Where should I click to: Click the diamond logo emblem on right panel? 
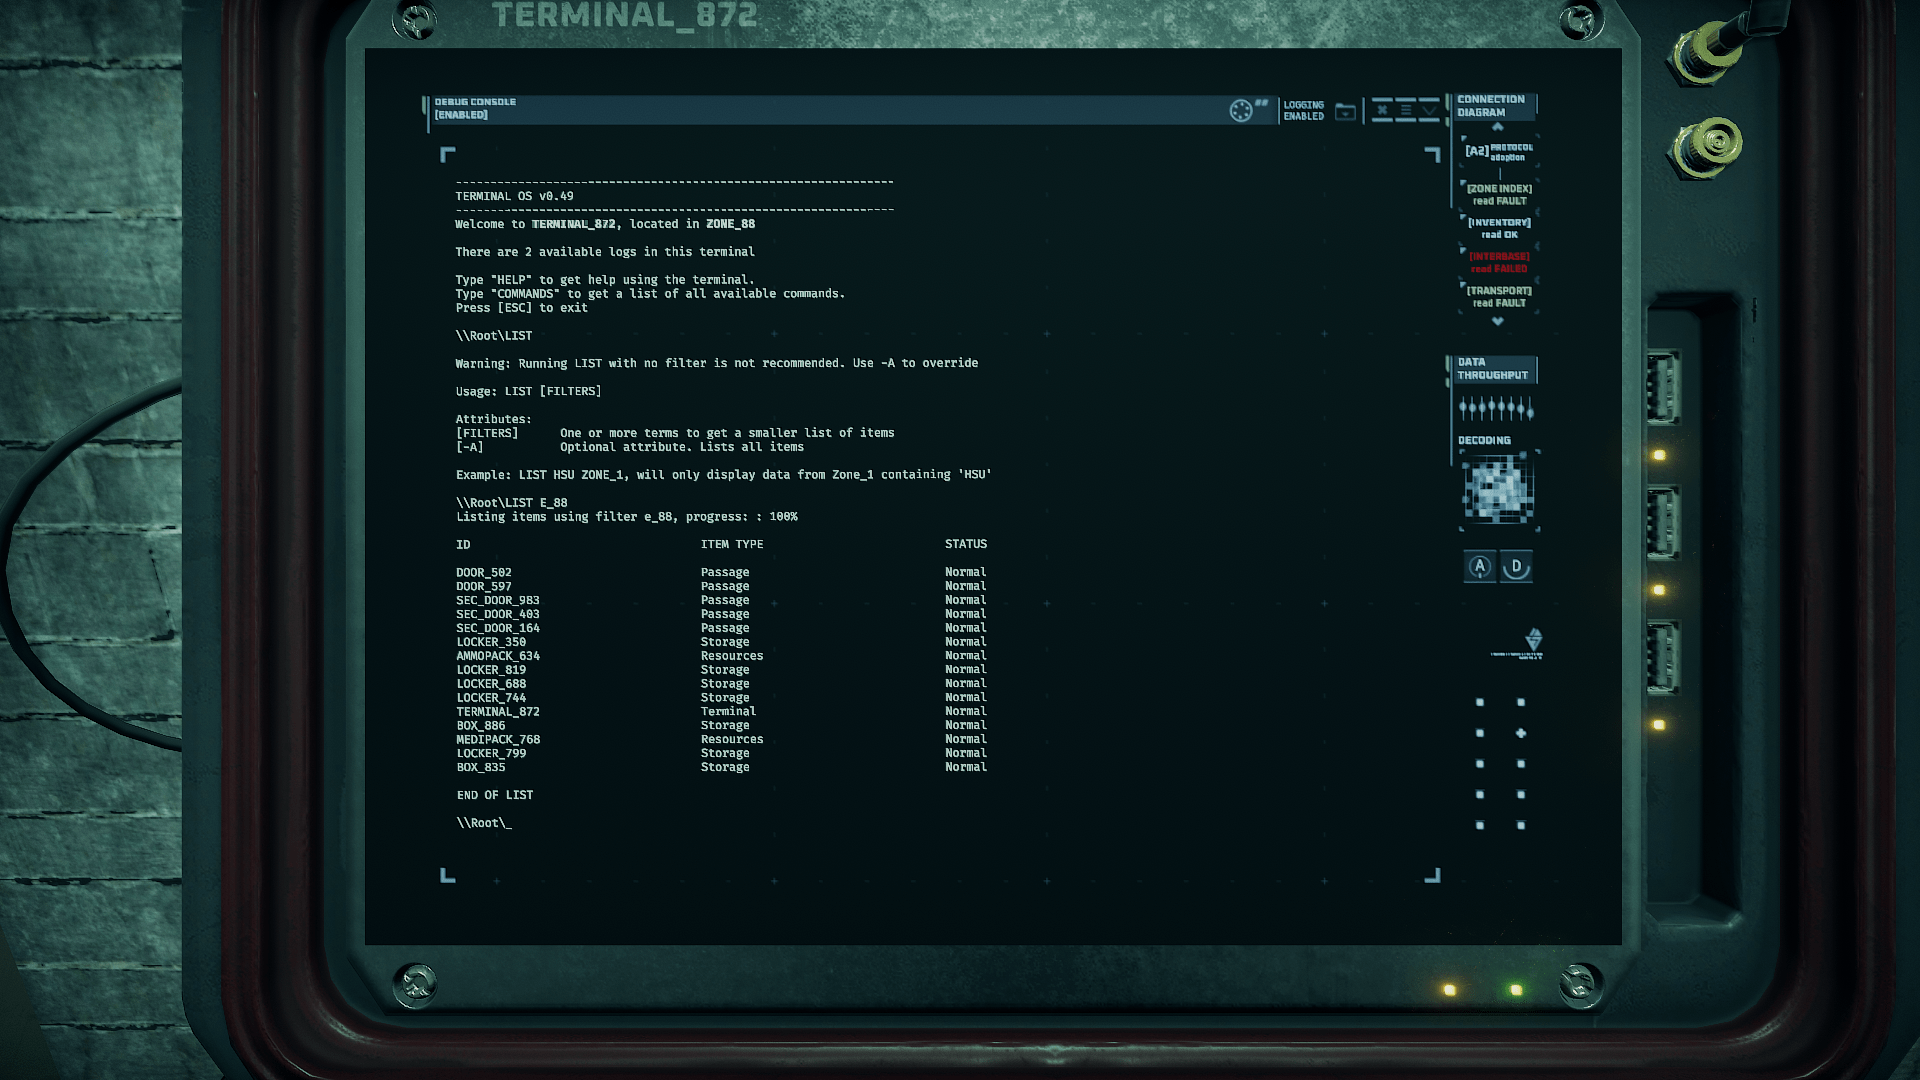(x=1533, y=639)
